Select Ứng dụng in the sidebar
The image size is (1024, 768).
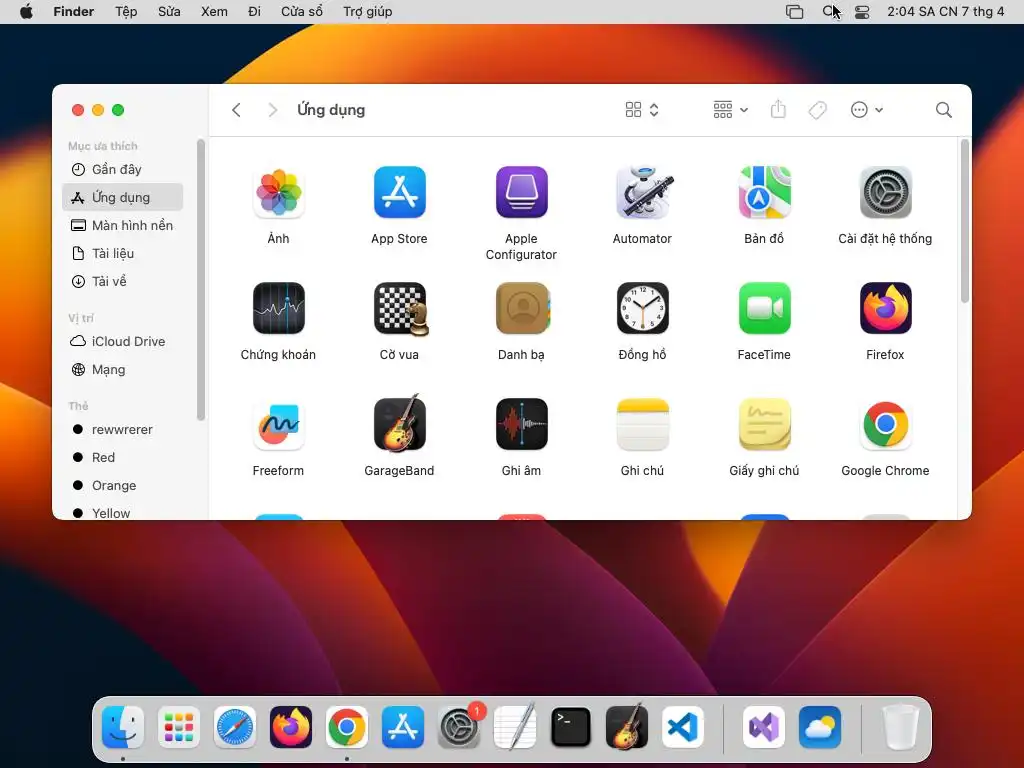(x=123, y=197)
